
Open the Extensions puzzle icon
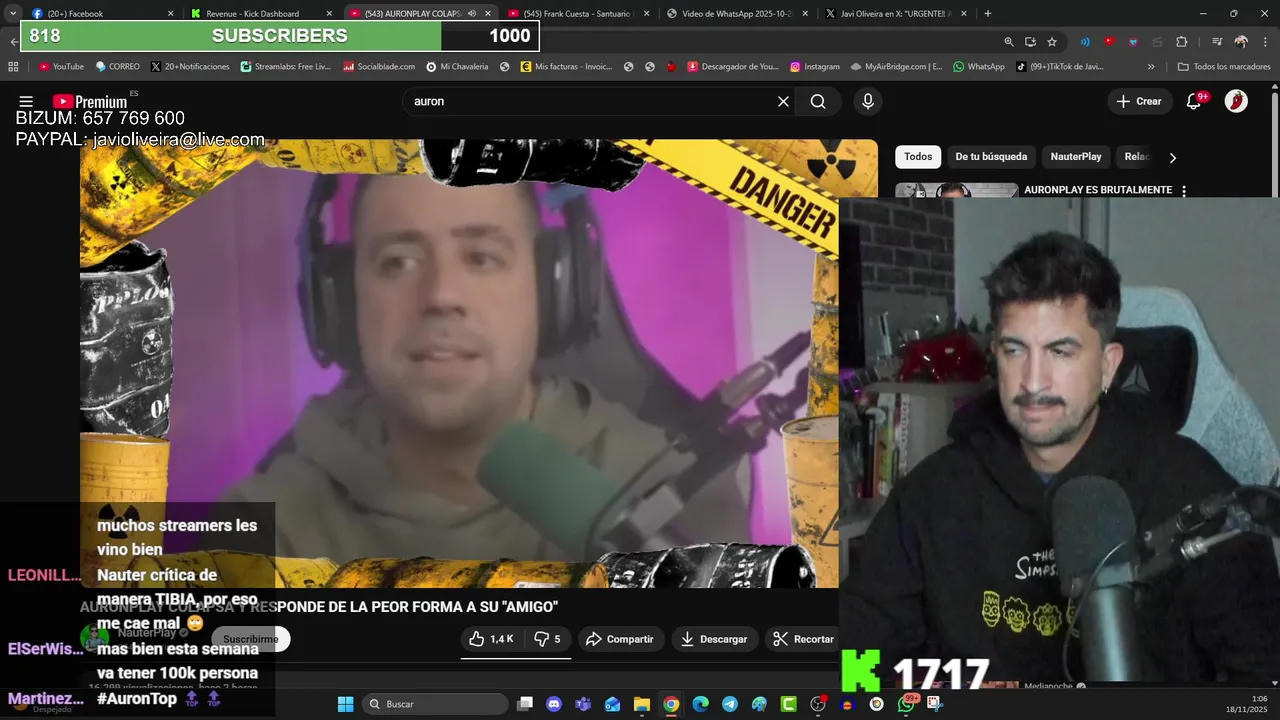[x=1181, y=42]
